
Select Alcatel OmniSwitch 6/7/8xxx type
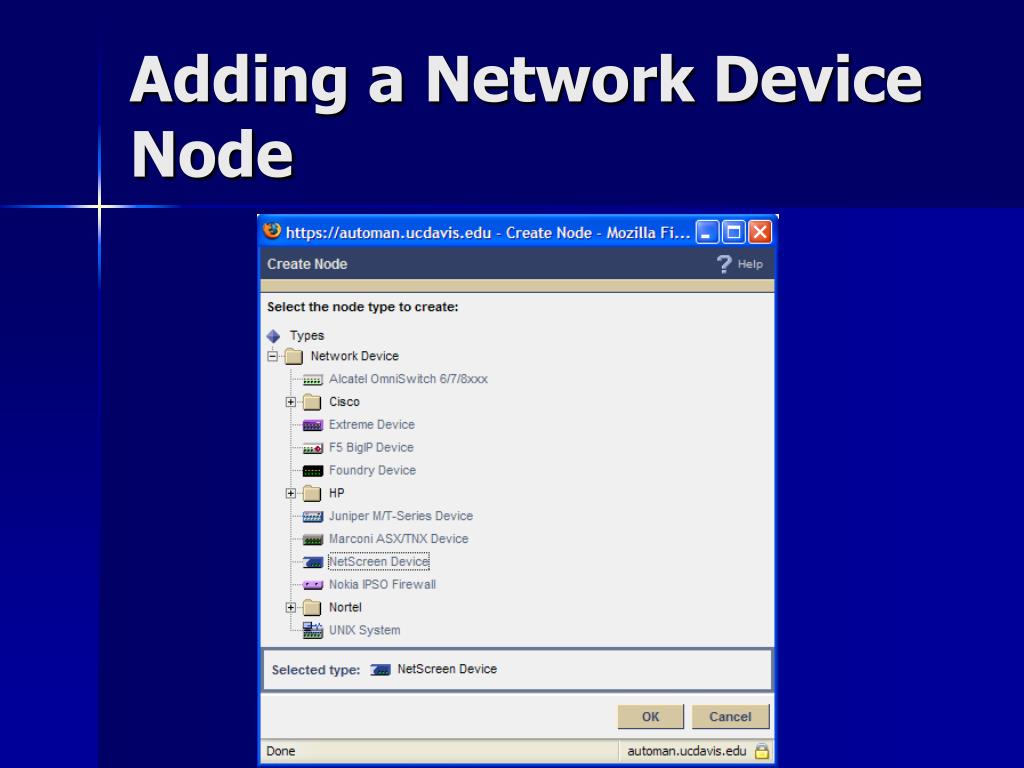(408, 379)
